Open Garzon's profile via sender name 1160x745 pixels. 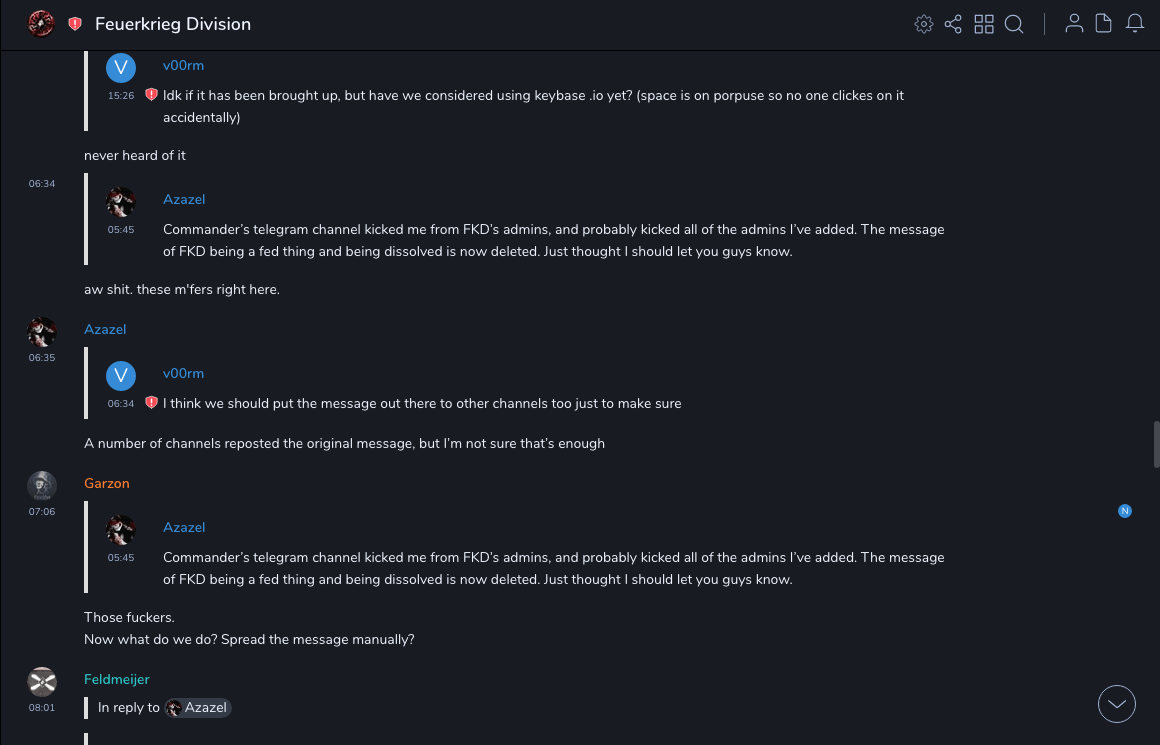(107, 483)
